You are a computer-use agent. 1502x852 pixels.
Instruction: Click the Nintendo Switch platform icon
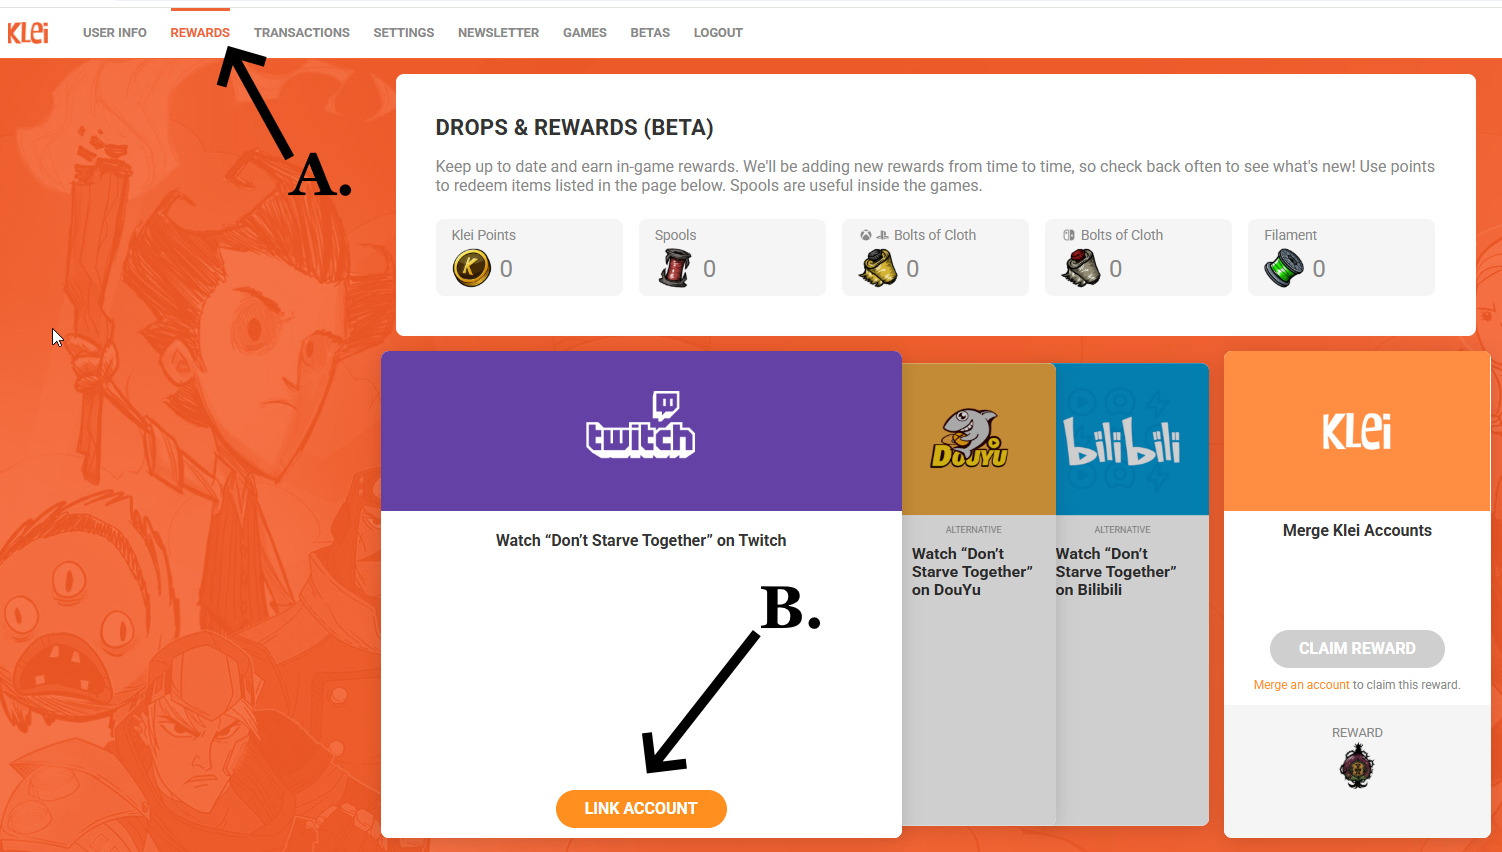point(1068,235)
